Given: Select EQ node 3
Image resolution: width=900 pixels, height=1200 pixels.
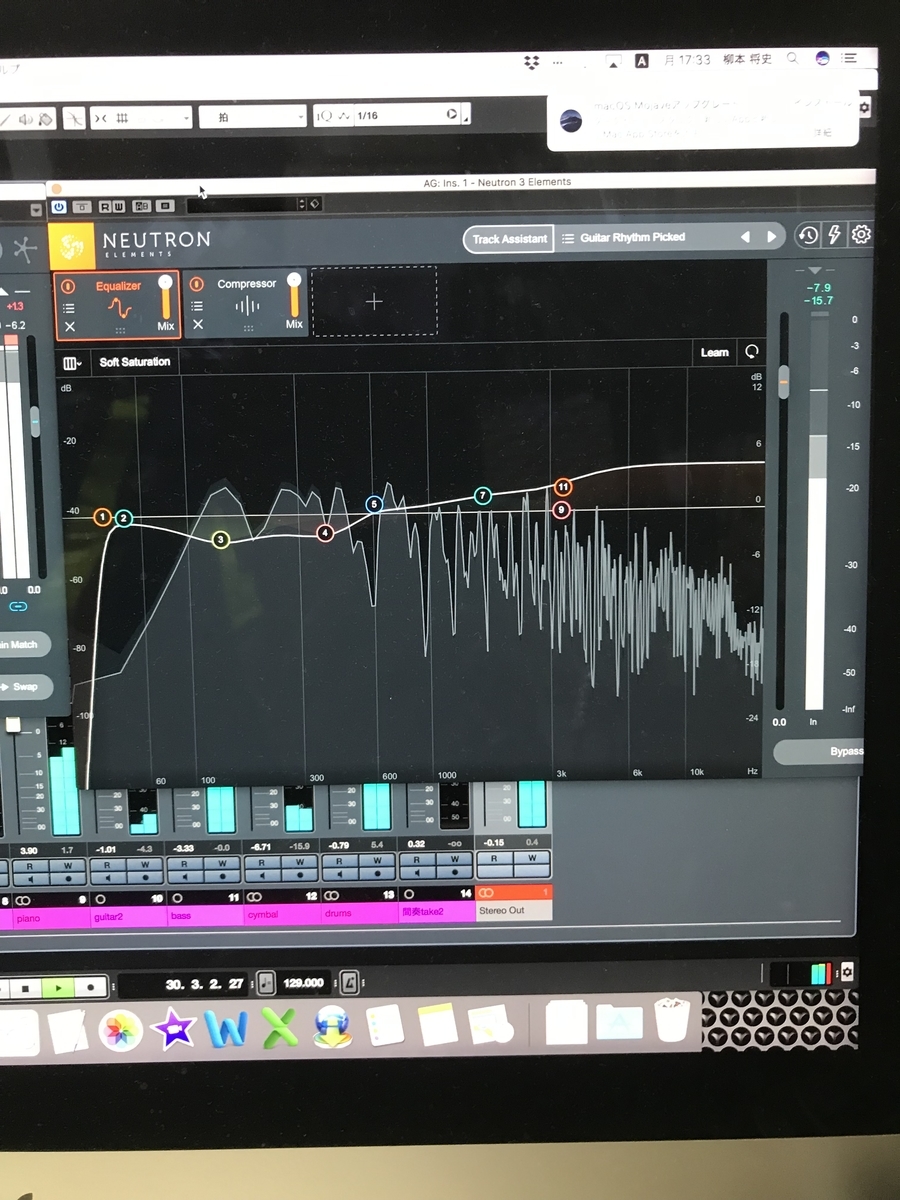Looking at the screenshot, I should (x=221, y=540).
